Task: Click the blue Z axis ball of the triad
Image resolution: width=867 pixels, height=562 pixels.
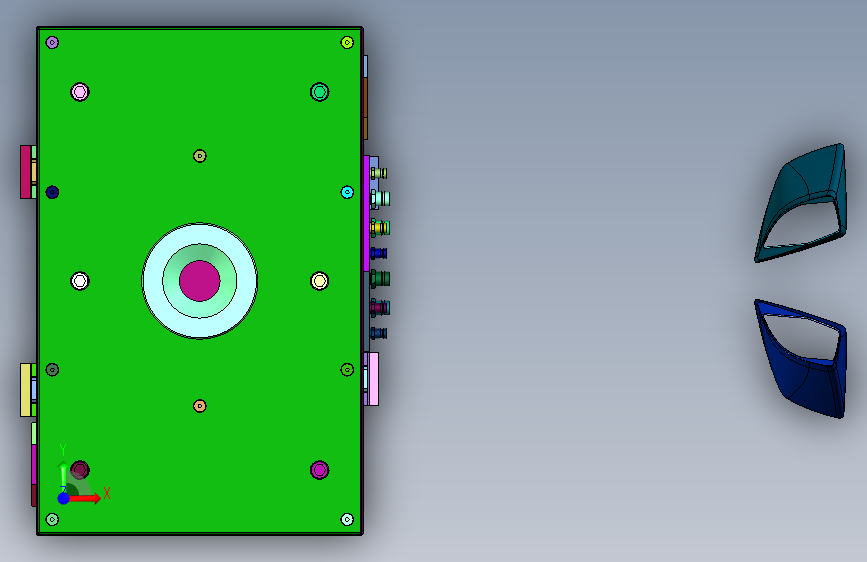Action: (x=63, y=498)
